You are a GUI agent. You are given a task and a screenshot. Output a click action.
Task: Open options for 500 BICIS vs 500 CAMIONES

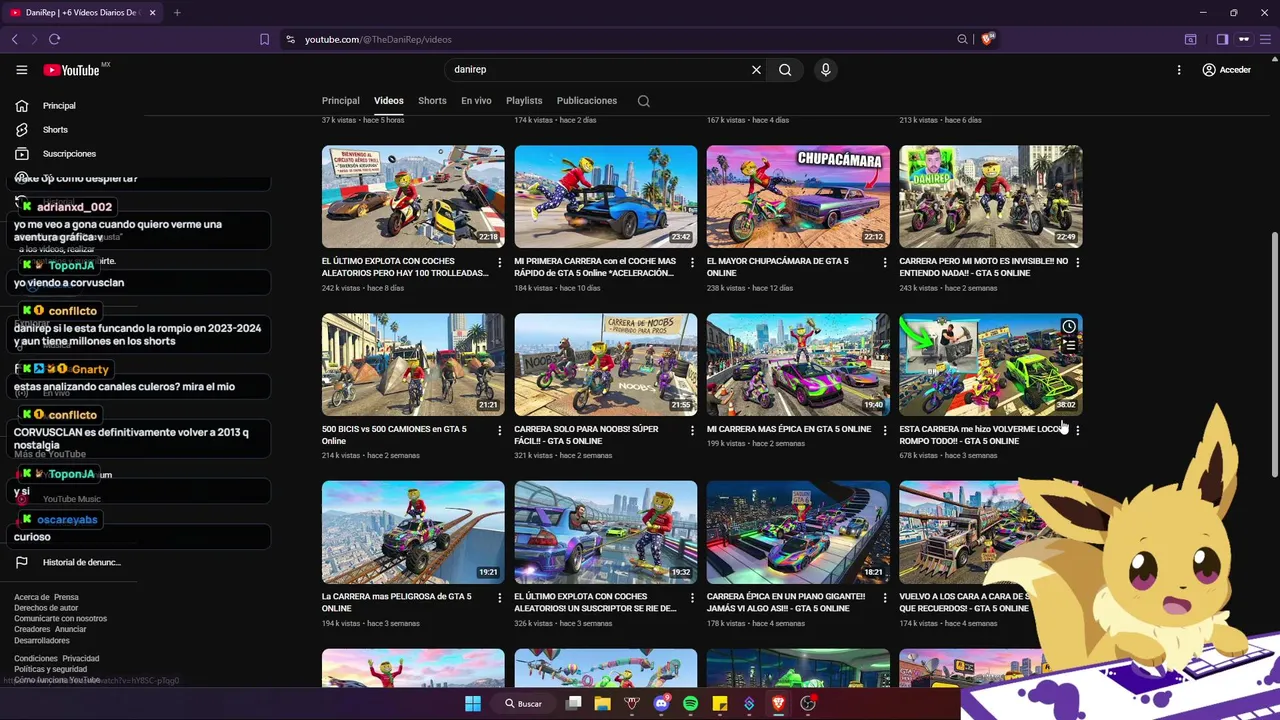pyautogui.click(x=500, y=431)
